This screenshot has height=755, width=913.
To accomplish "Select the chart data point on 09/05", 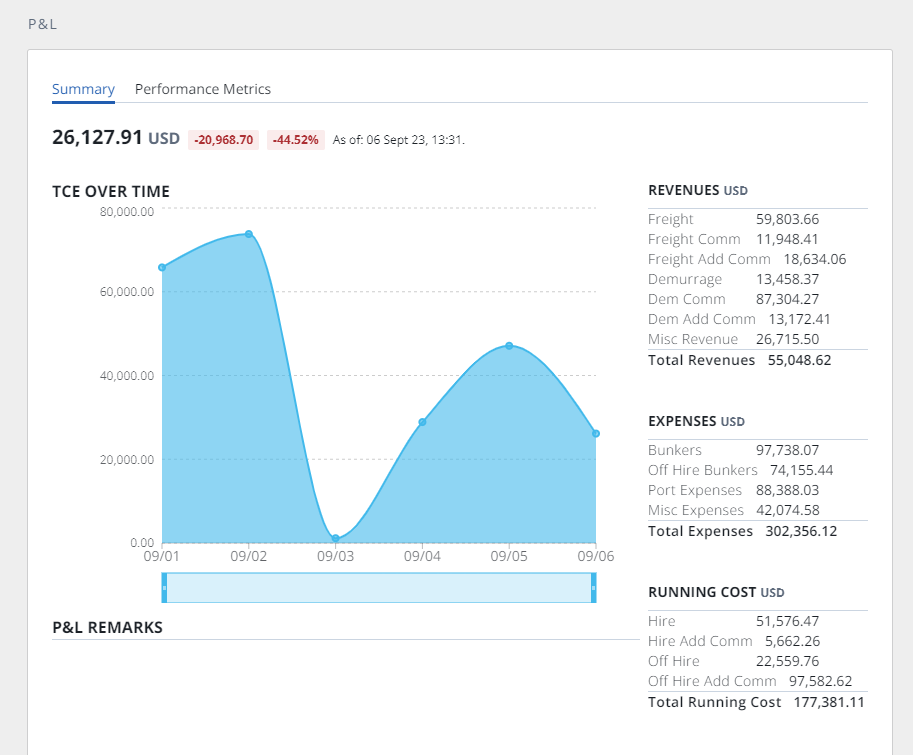I will [x=508, y=344].
